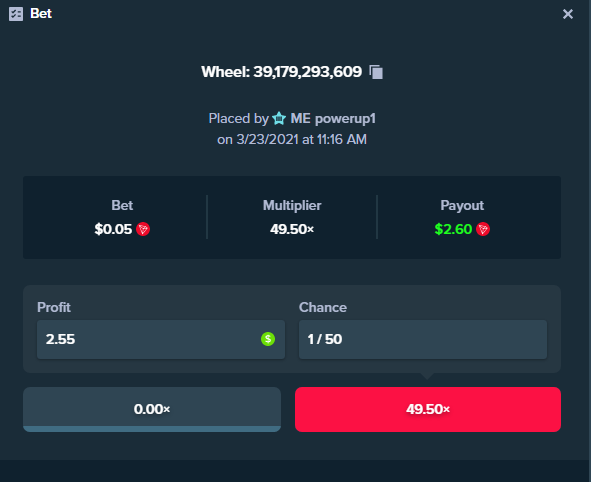Copy the Wheel bet ID
This screenshot has height=482, width=591.
point(376,72)
